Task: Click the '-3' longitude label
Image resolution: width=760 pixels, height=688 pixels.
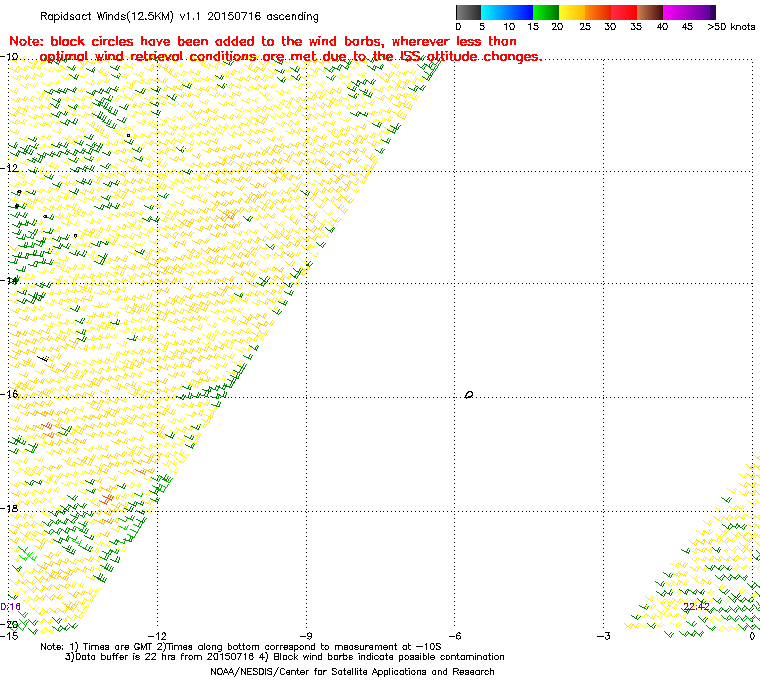Action: pyautogui.click(x=603, y=636)
